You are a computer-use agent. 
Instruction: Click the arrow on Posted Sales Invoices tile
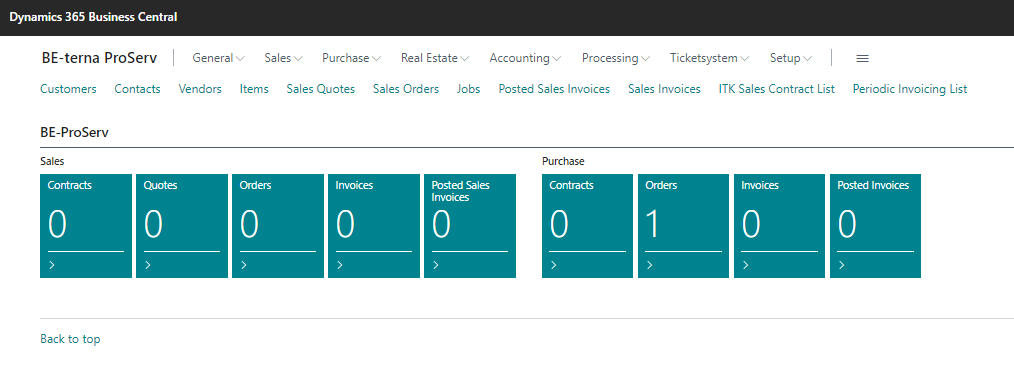(435, 264)
